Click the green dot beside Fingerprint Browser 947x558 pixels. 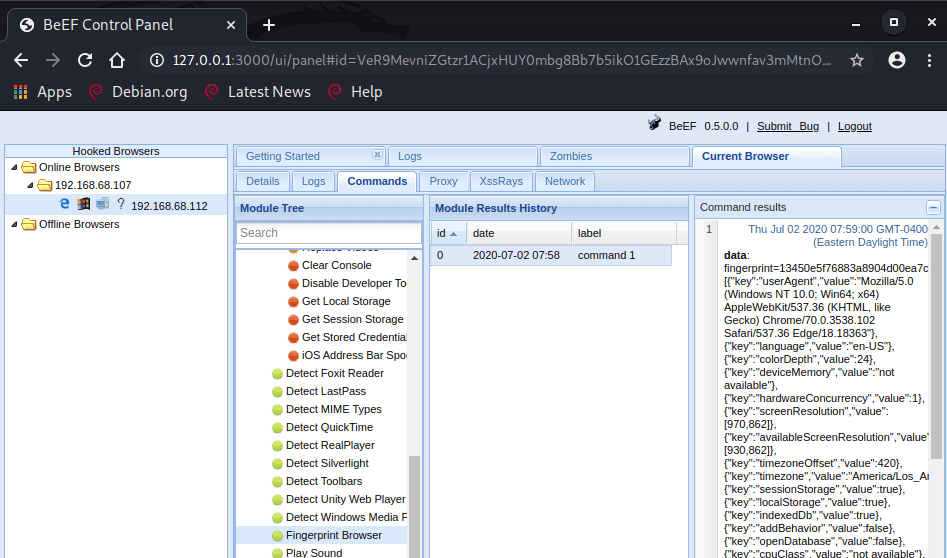(x=277, y=536)
